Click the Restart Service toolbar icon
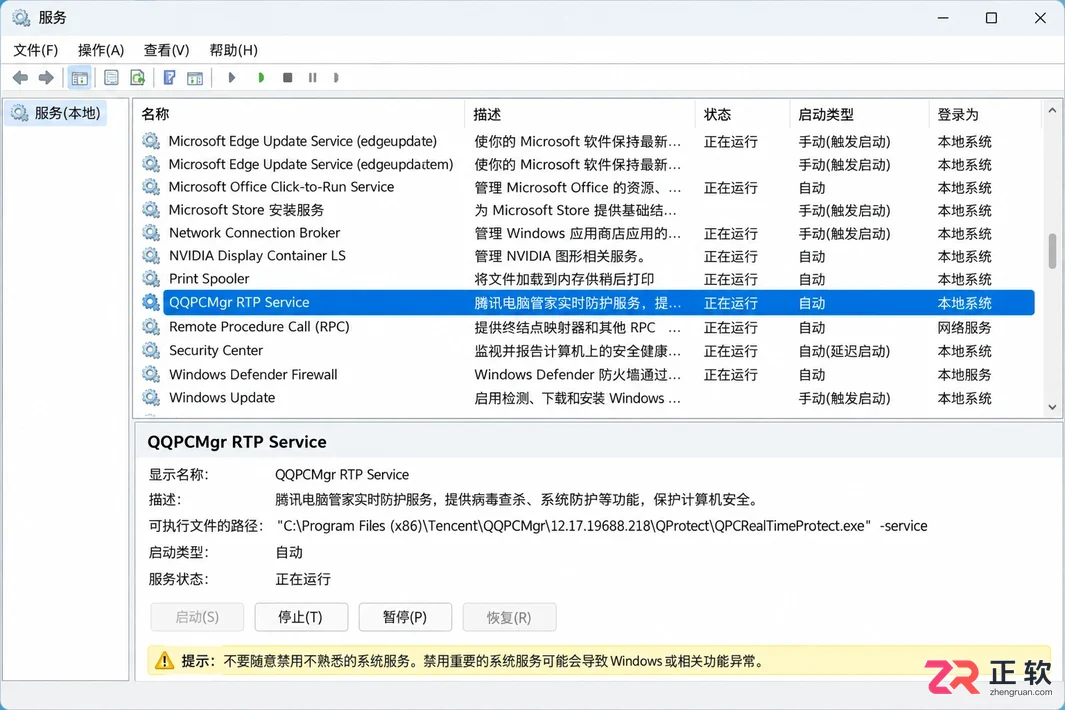Viewport: 1065px width, 710px height. (x=336, y=77)
